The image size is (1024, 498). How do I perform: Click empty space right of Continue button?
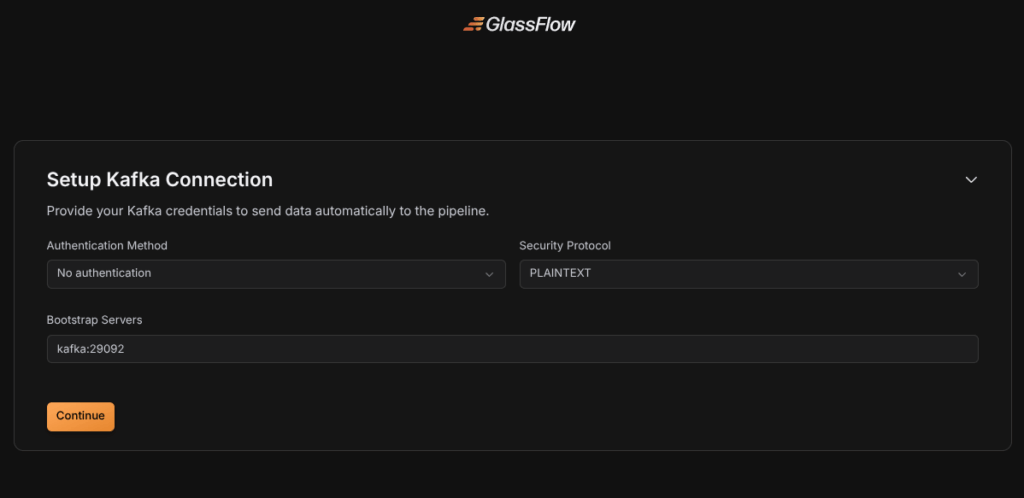tap(500, 416)
